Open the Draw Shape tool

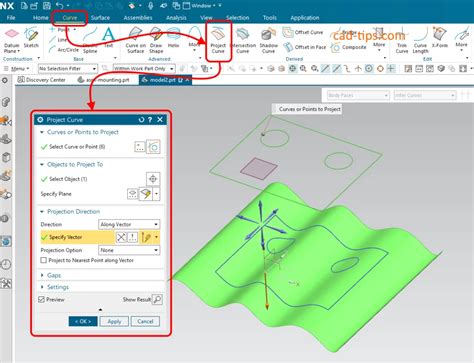tap(156, 41)
